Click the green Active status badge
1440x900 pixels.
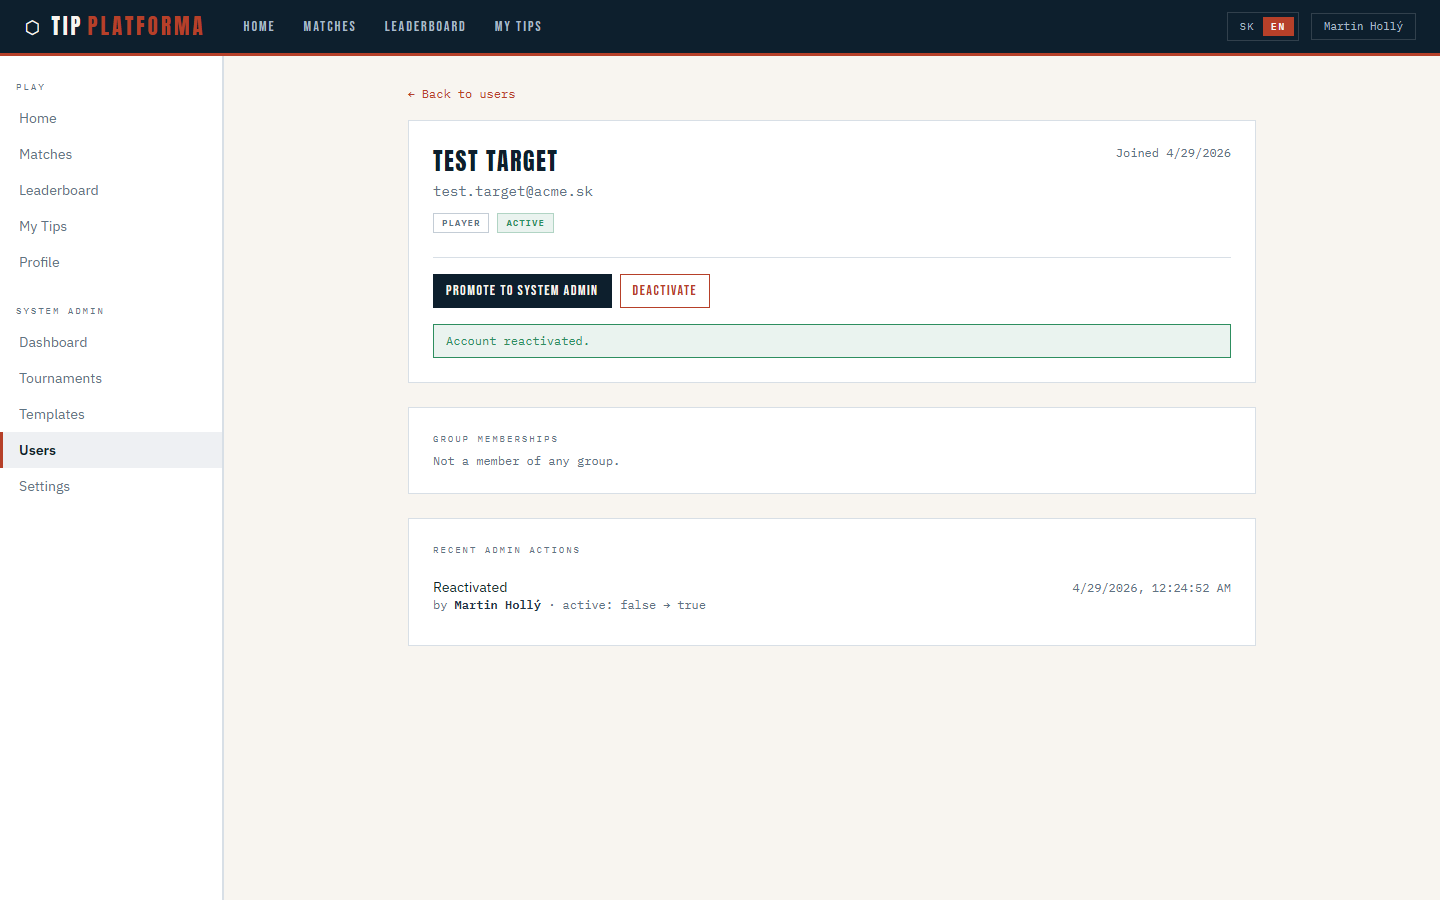click(x=525, y=223)
